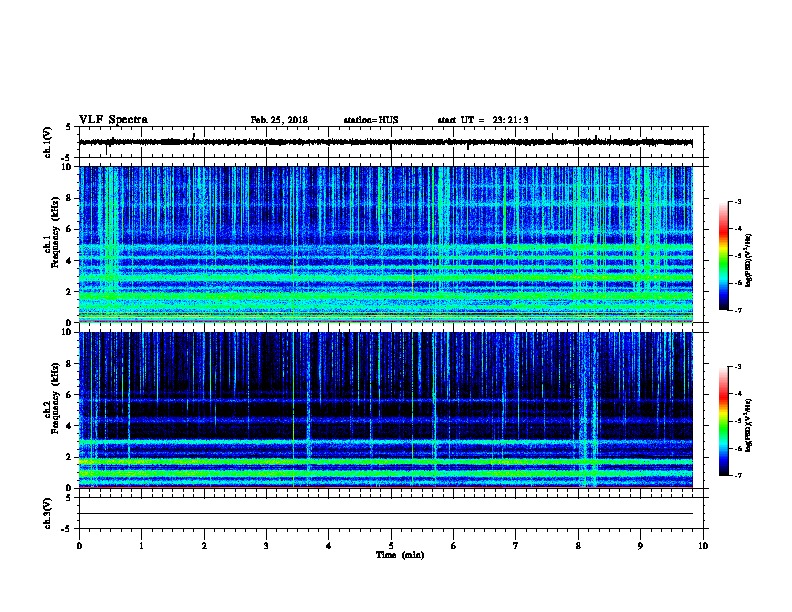Click time-axis tick label "5"
The width and height of the screenshot is (792, 612).
391,546
